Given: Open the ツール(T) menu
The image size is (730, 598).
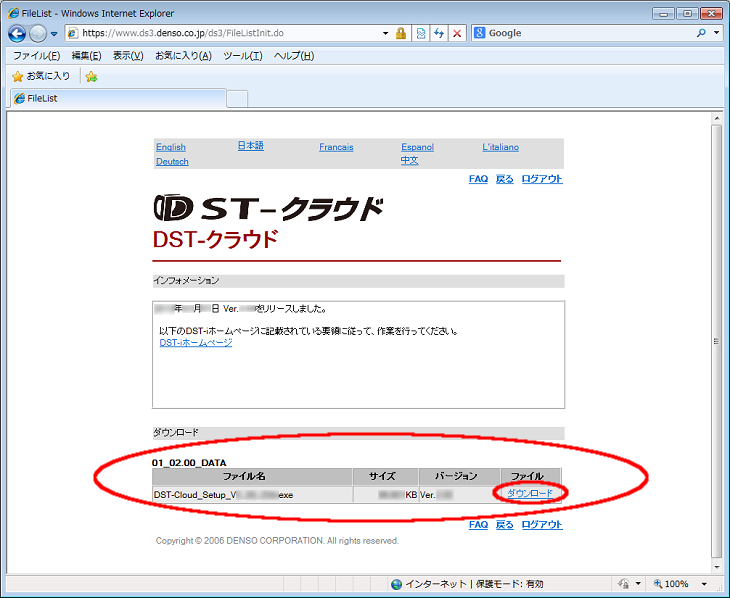Looking at the screenshot, I should 243,56.
